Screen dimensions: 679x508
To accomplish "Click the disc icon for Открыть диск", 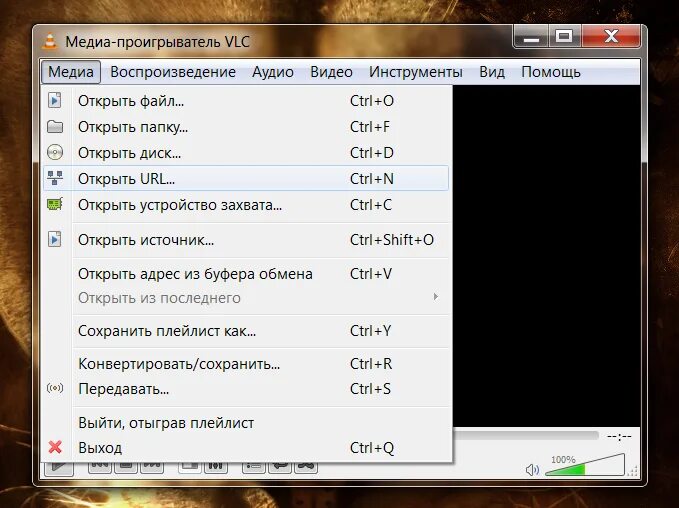I will click(55, 152).
